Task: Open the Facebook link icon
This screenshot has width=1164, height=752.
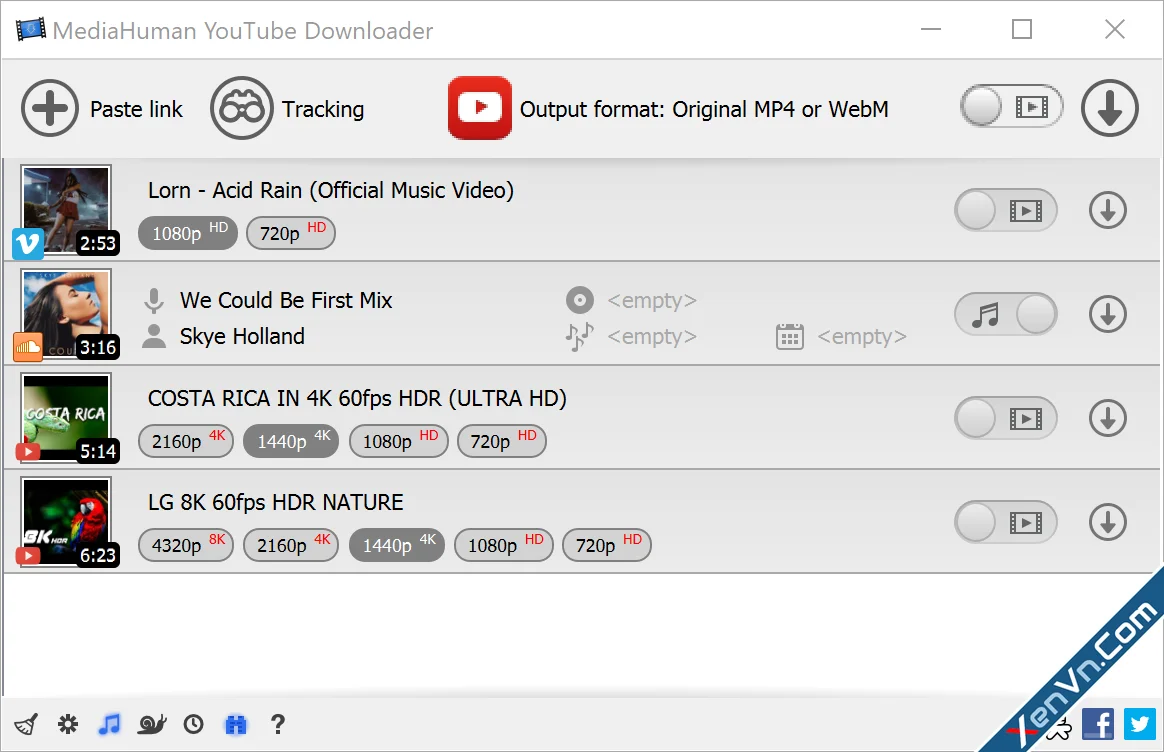Action: point(1098,724)
